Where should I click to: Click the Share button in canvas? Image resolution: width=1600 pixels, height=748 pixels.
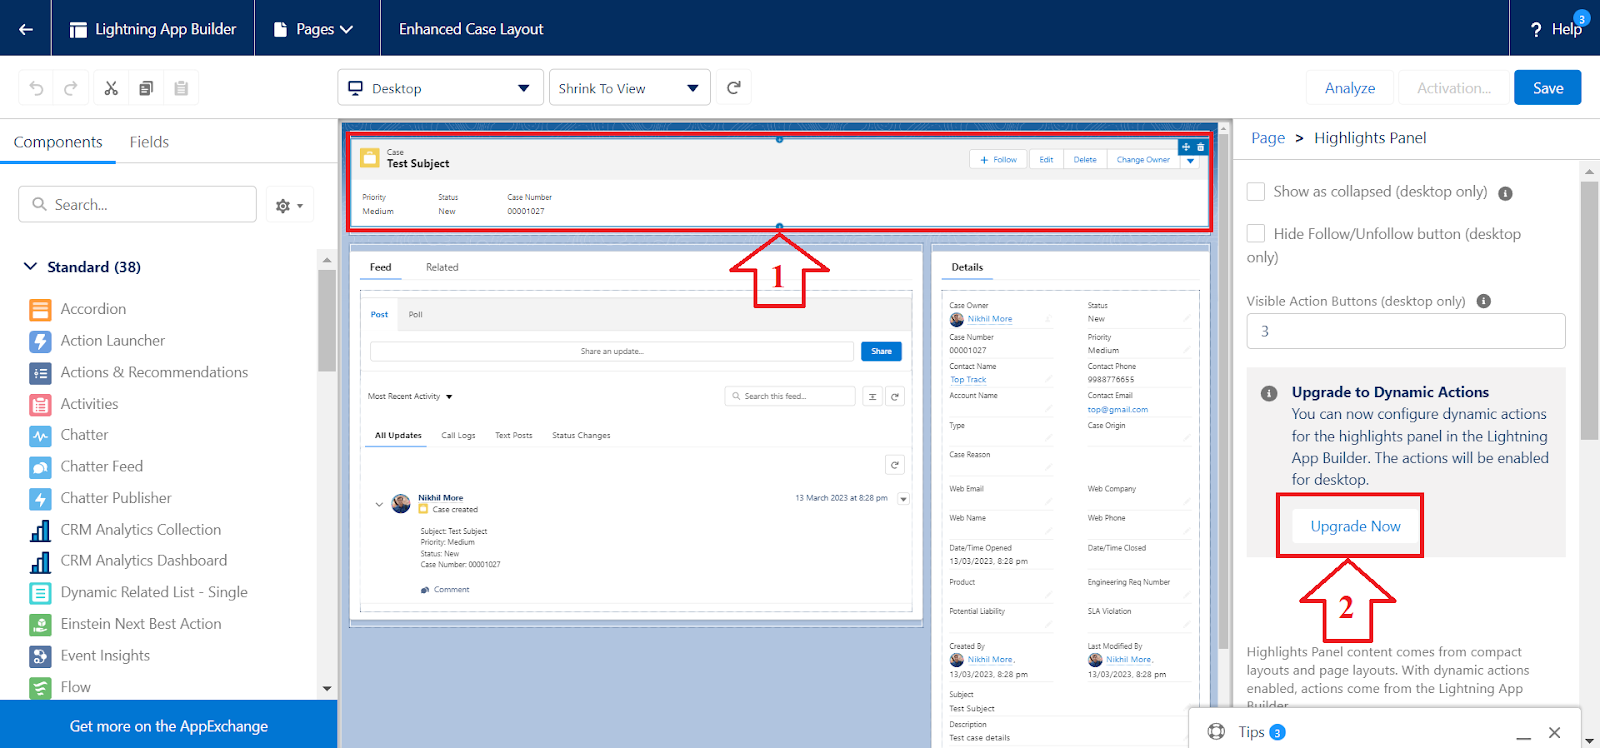coord(881,351)
